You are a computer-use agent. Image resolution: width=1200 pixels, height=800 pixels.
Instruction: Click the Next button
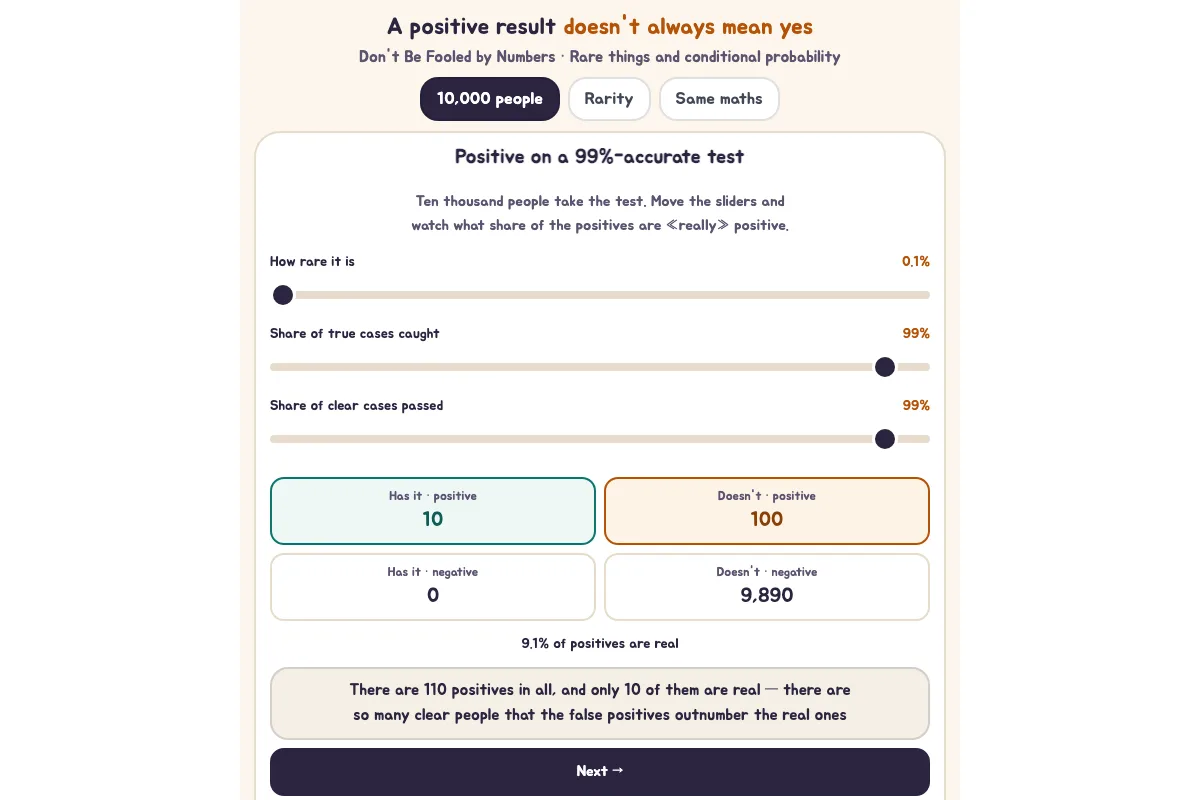[600, 772]
